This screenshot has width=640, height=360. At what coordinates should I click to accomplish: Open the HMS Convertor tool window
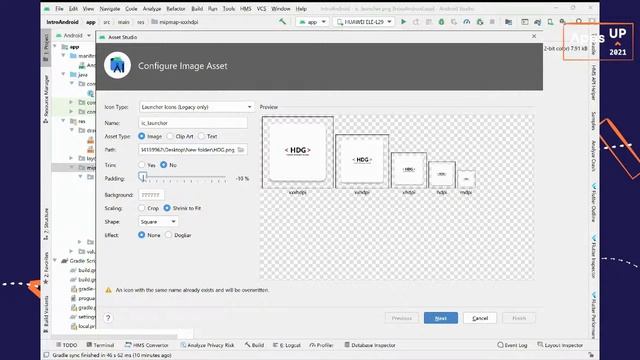point(147,345)
